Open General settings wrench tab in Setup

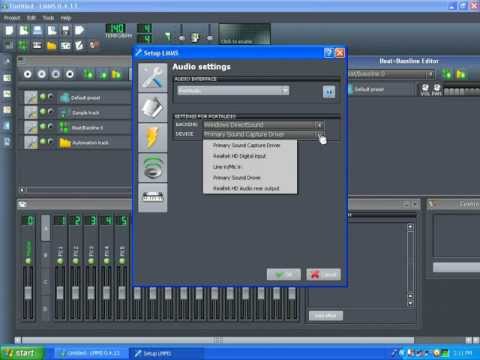pyautogui.click(x=153, y=77)
